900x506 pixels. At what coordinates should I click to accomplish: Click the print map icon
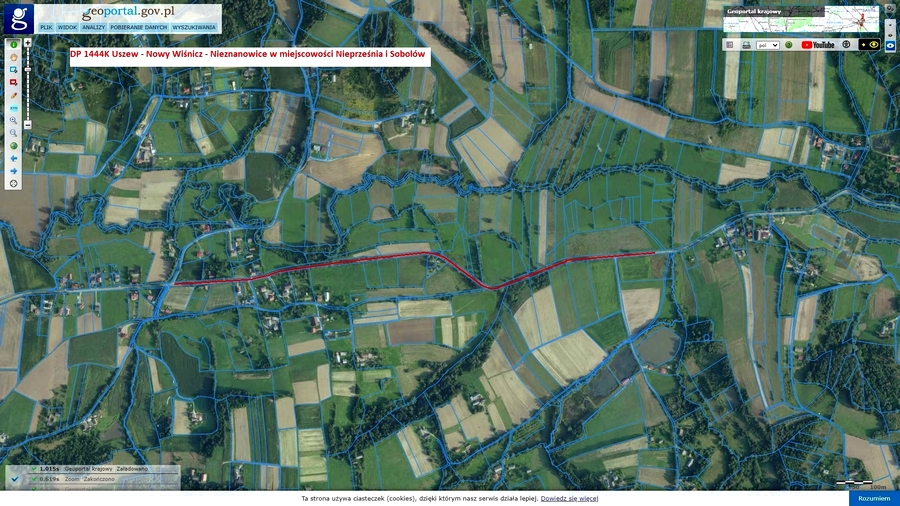click(x=746, y=45)
